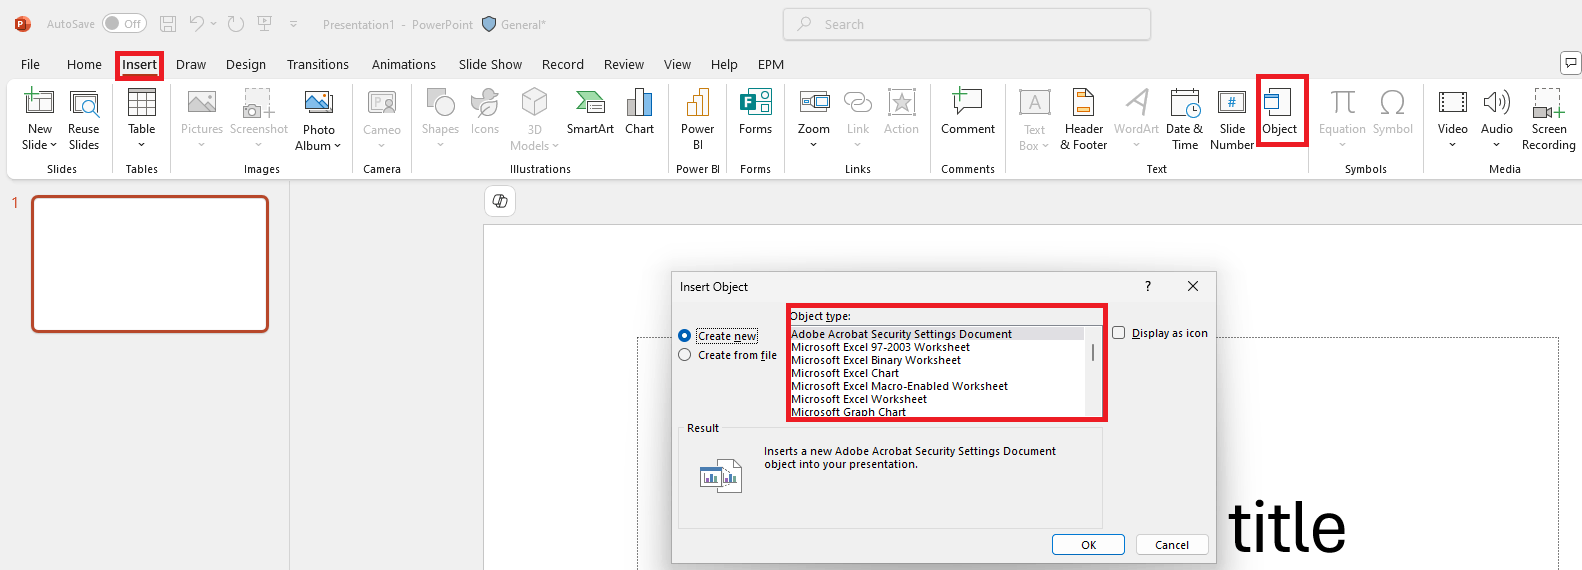The width and height of the screenshot is (1582, 570).
Task: Expand Video dropdown arrow
Action: [x=1452, y=145]
